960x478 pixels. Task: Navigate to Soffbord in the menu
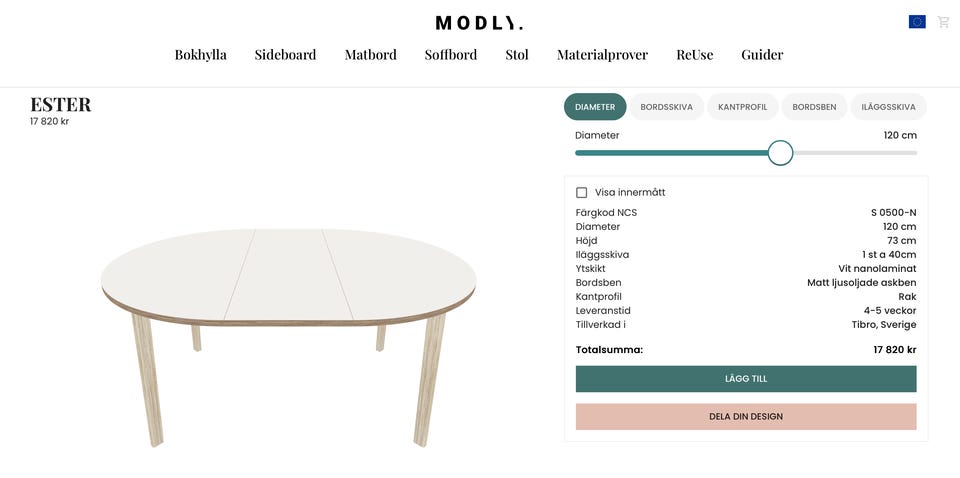pos(450,55)
